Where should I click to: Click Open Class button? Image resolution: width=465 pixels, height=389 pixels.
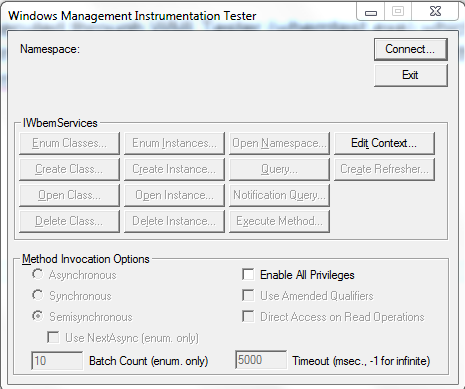point(69,195)
